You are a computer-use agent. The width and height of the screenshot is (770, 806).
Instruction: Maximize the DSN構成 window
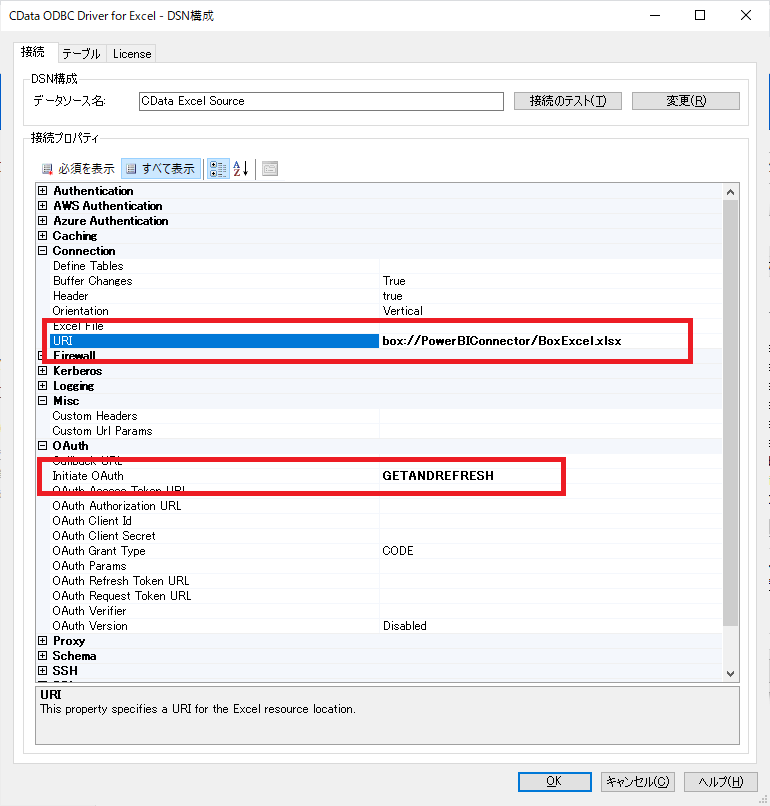(x=700, y=15)
